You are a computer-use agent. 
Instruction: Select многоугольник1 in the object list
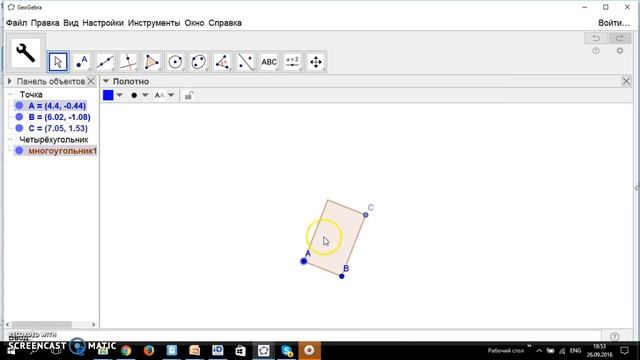pyautogui.click(x=62, y=151)
